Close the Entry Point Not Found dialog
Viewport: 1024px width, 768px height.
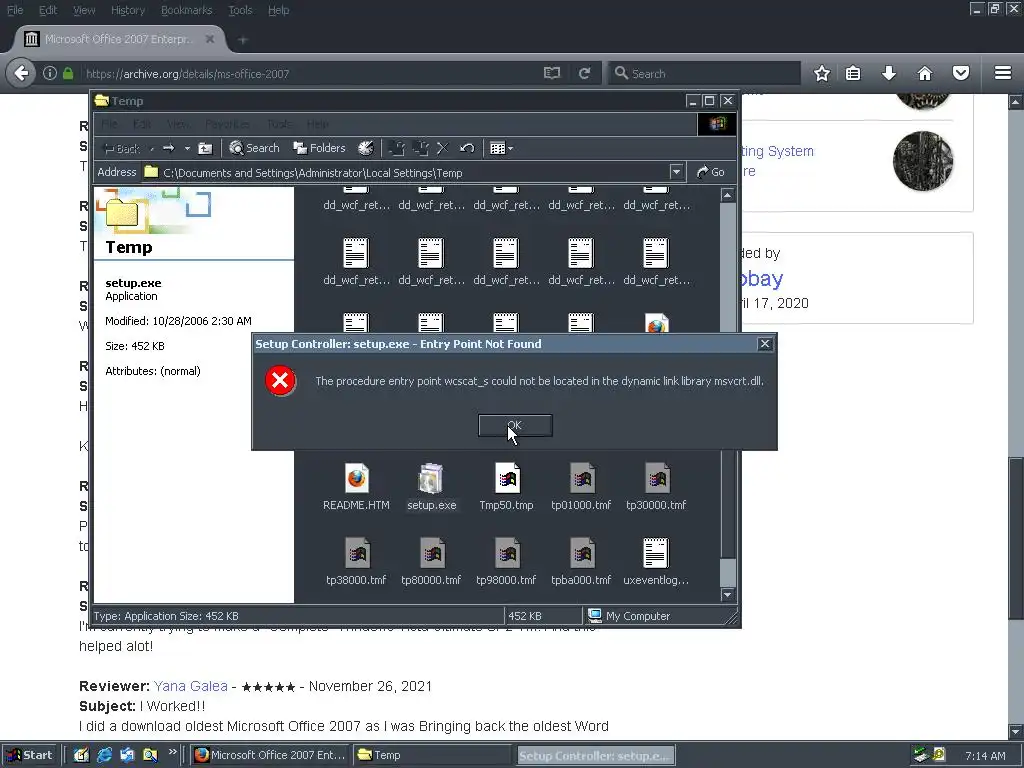[x=765, y=344]
